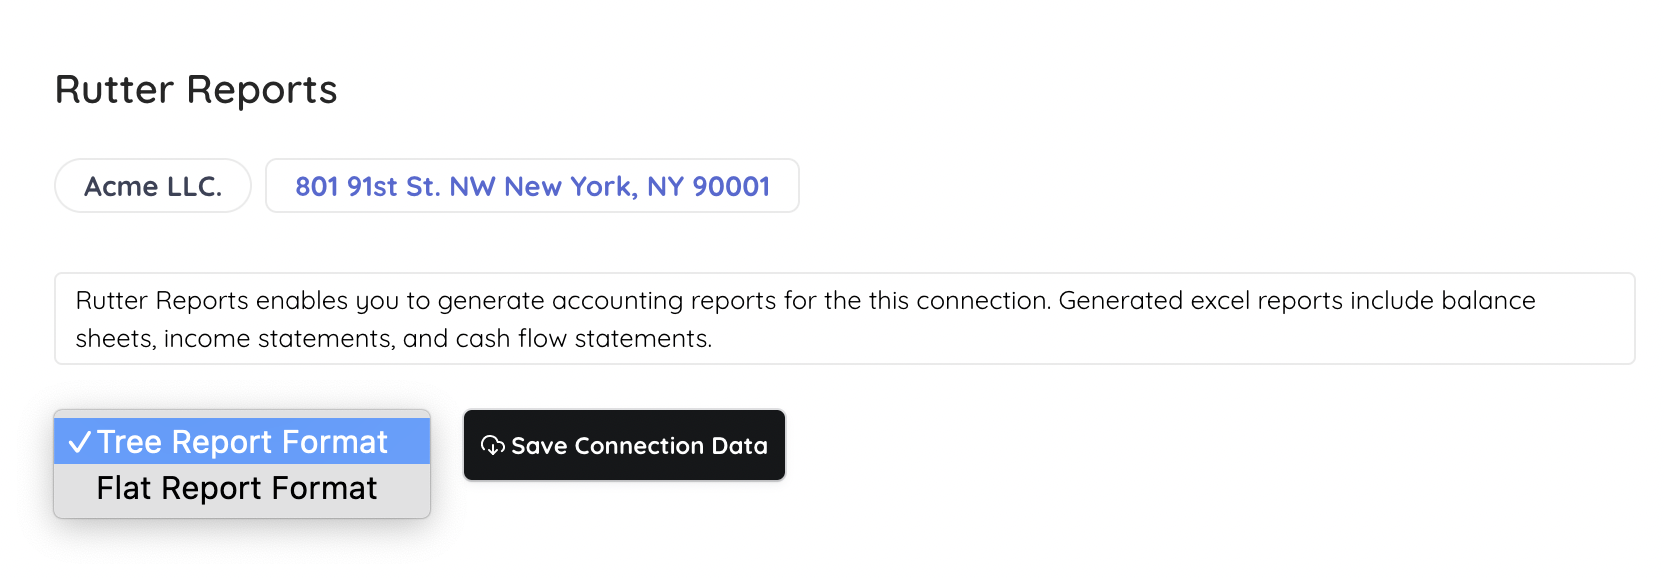
Task: Click the word 'Flat' in dropdown list
Action: tap(124, 488)
